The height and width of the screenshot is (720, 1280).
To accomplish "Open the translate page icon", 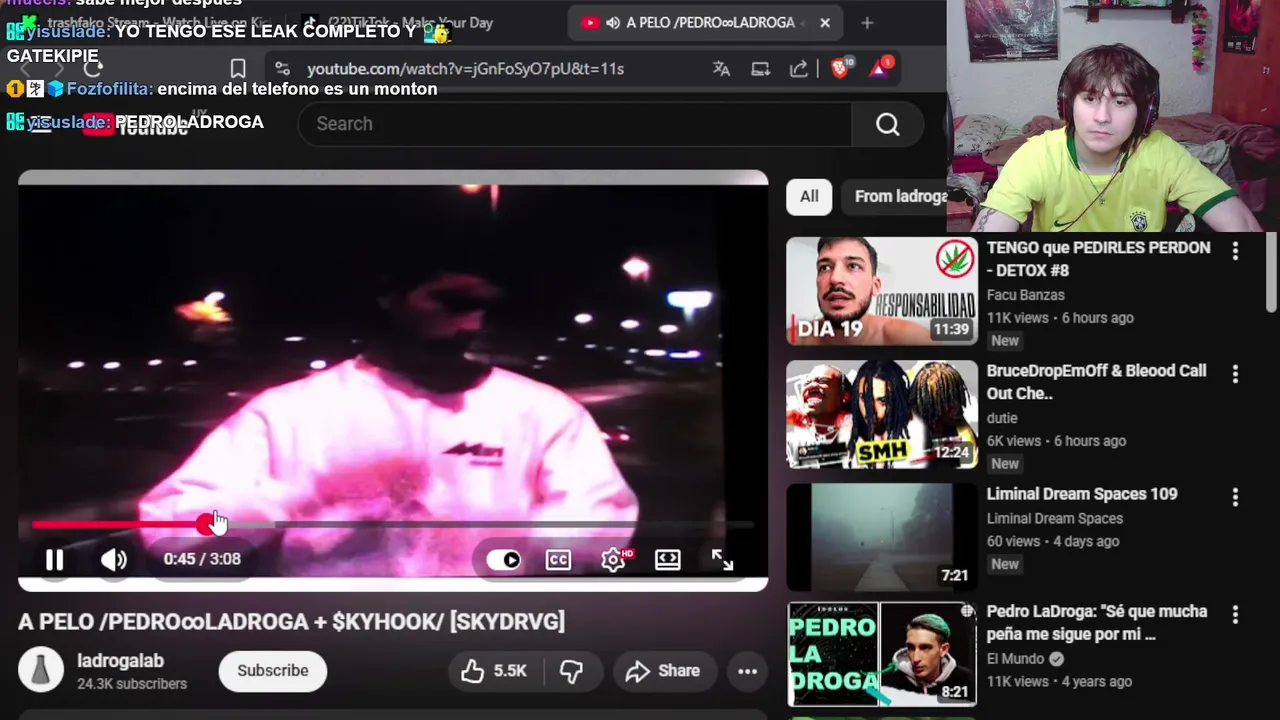I will pos(721,69).
